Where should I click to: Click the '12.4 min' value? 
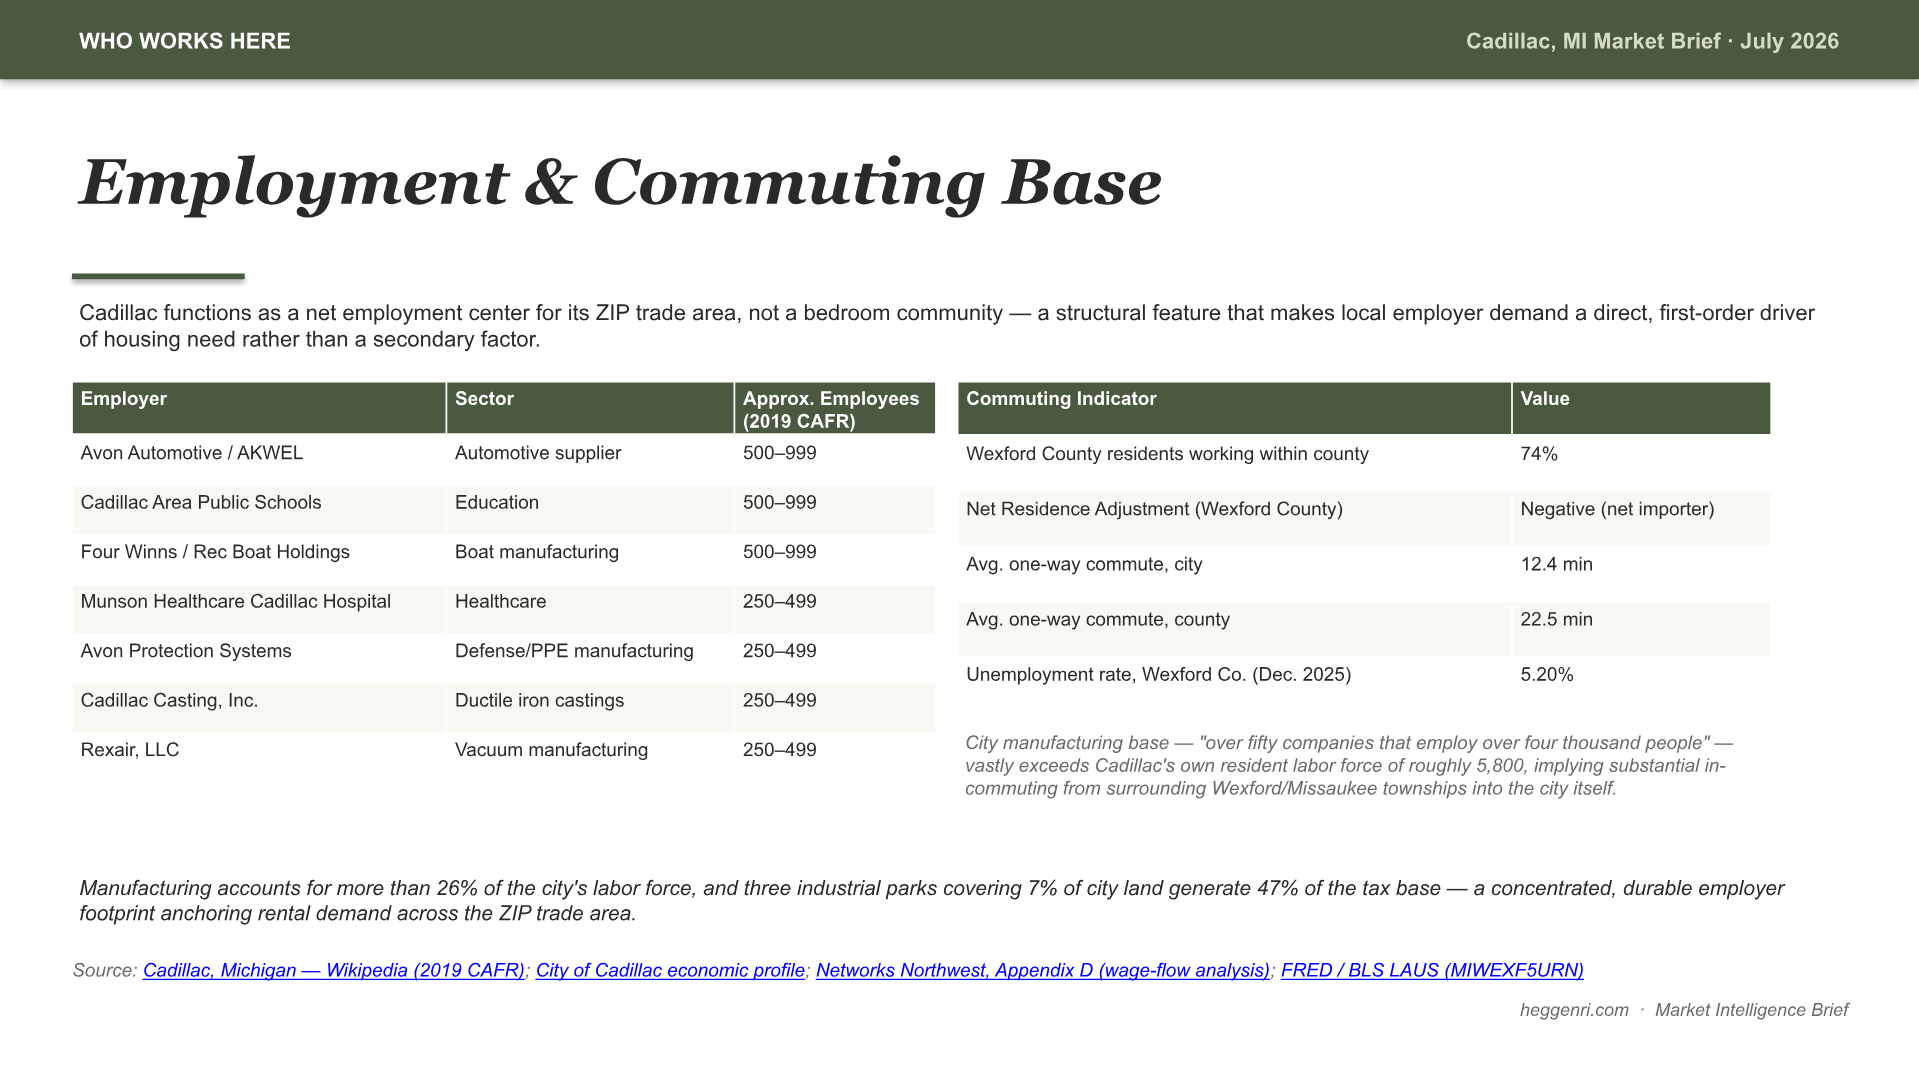(1641, 573)
